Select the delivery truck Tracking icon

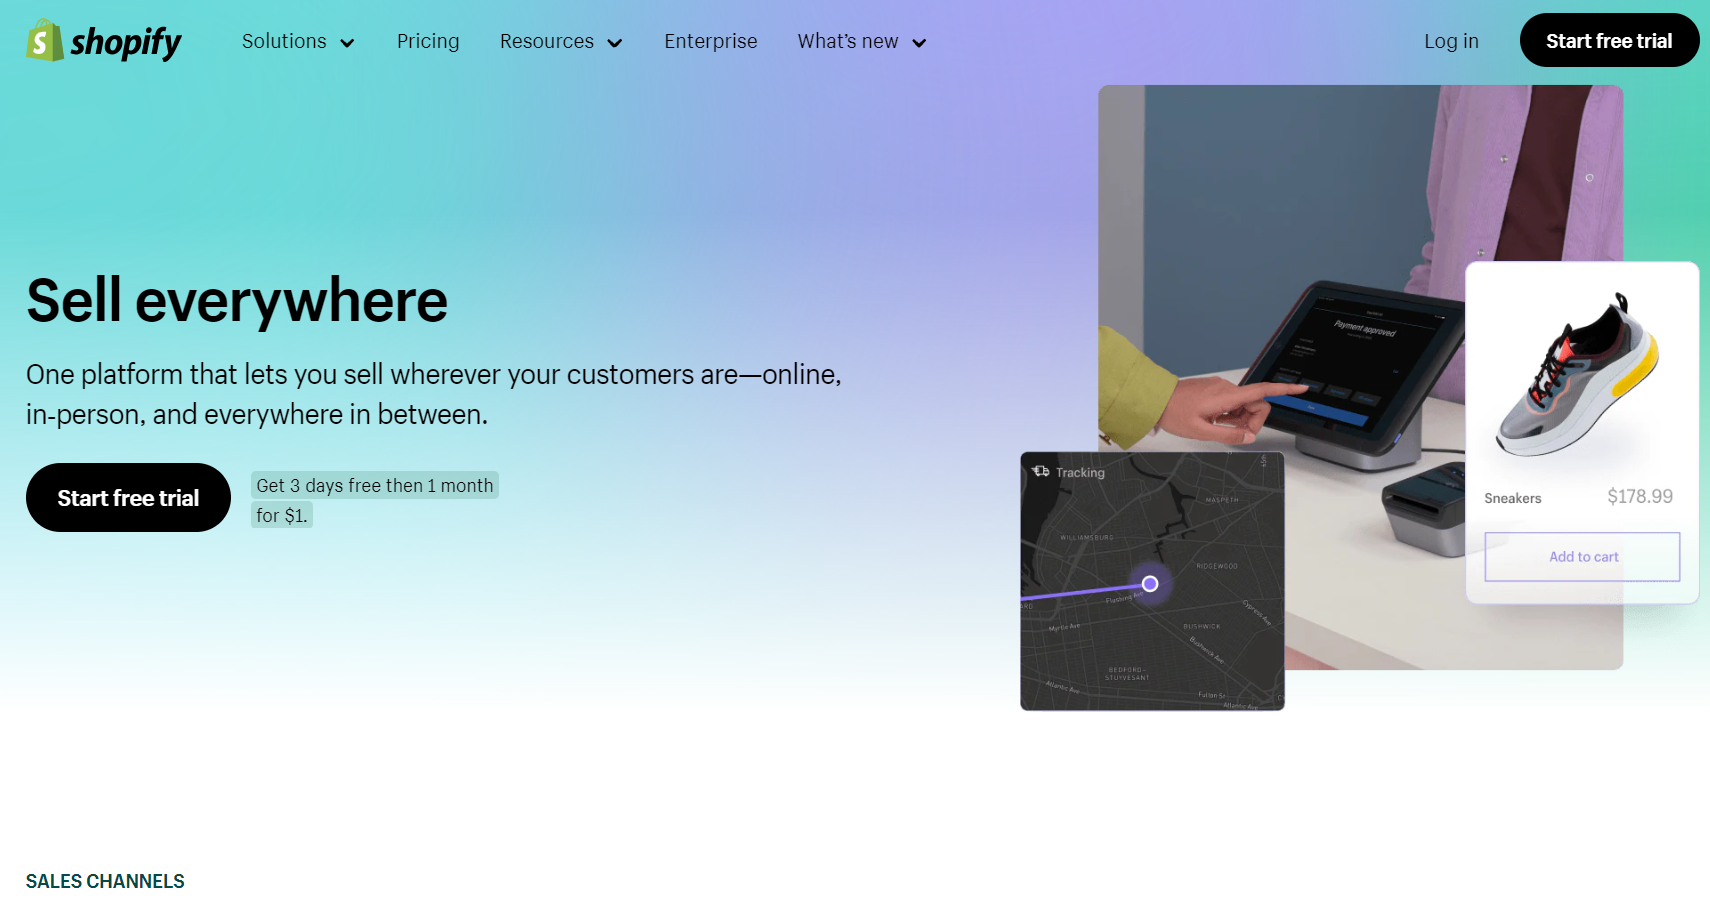pos(1041,471)
